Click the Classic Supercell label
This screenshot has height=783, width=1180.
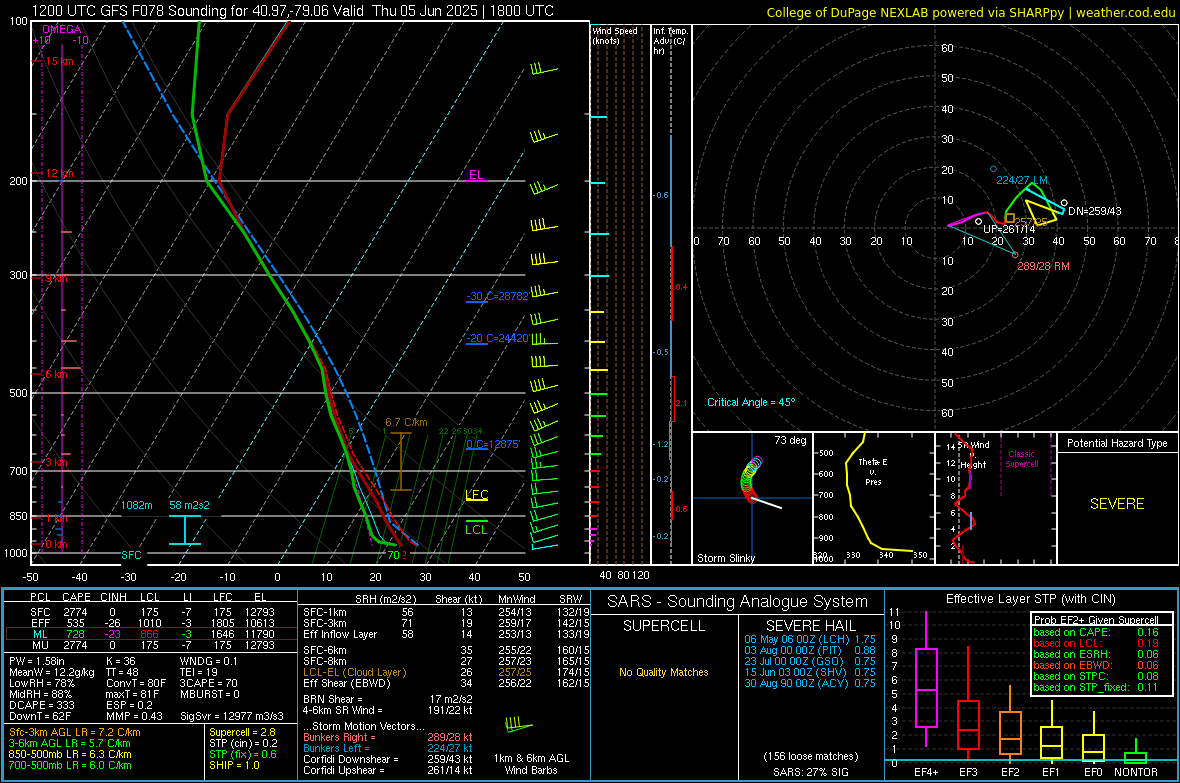point(1021,459)
